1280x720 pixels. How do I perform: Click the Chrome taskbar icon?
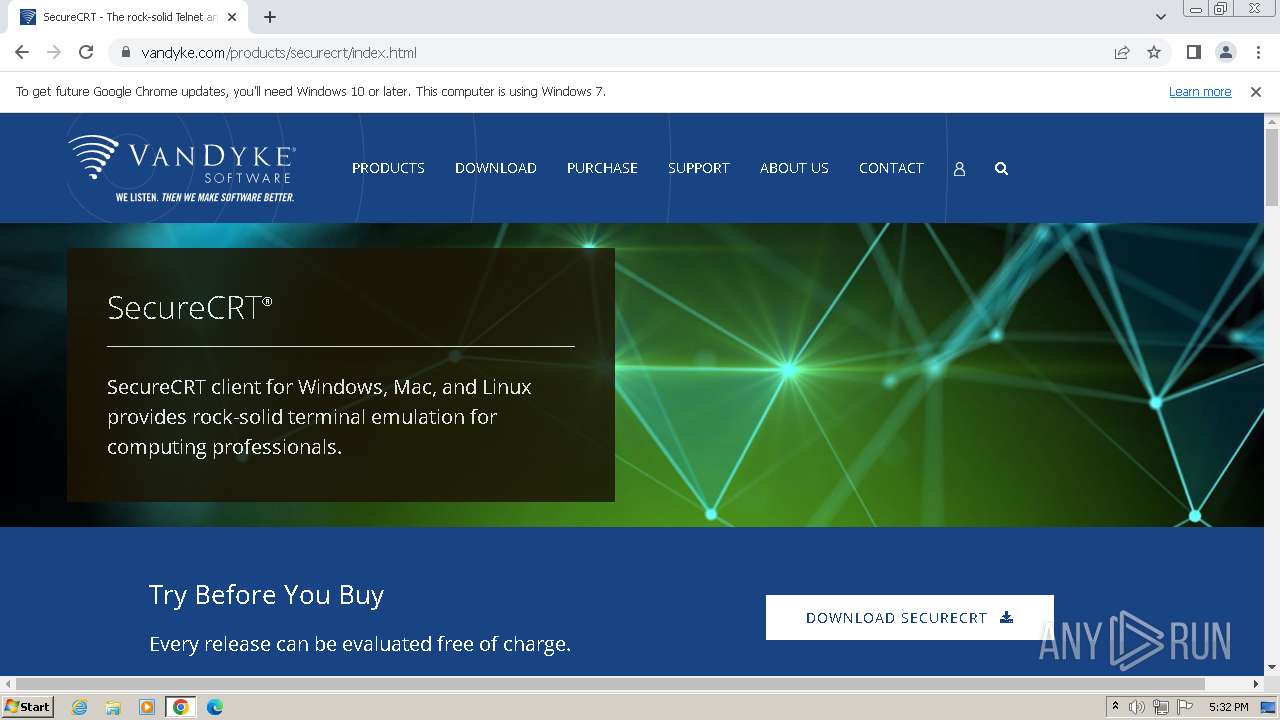click(181, 707)
